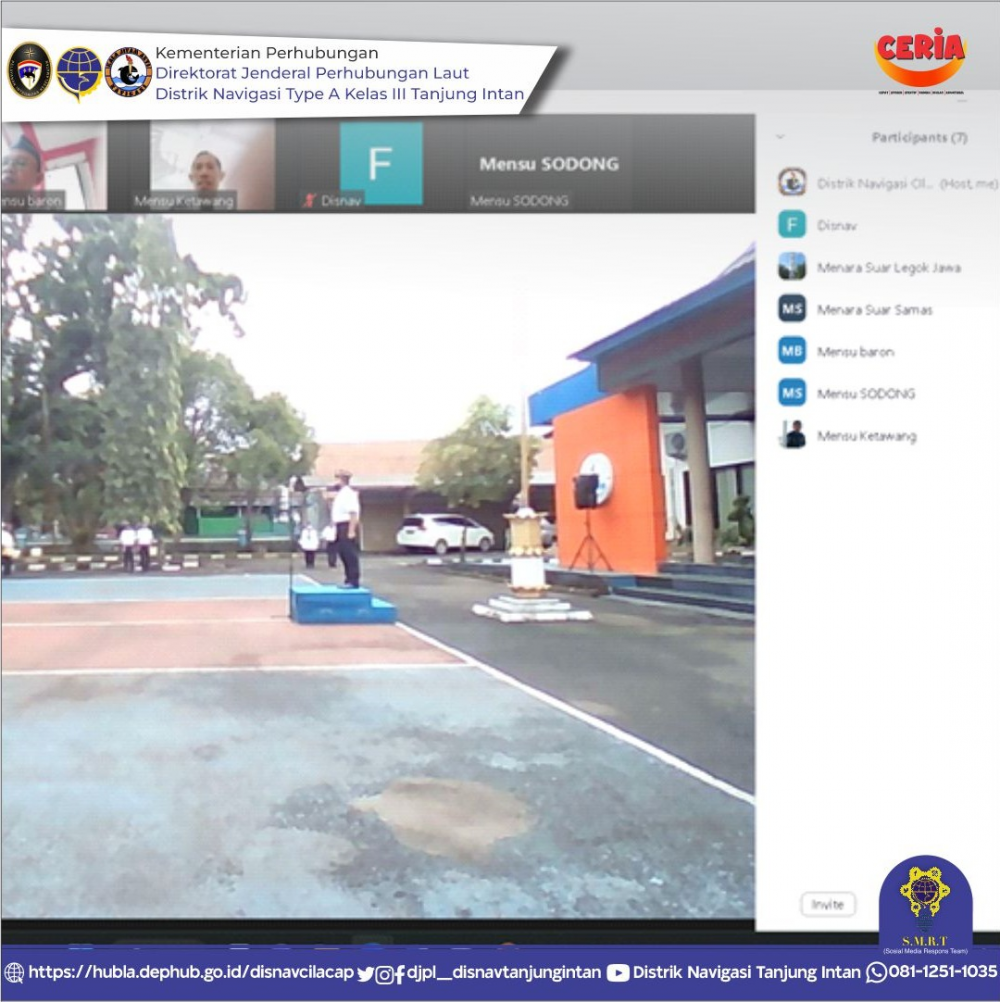The width and height of the screenshot is (1000, 1002).
Task: Click the Distrik Navigasi round logo in header
Action: (128, 71)
